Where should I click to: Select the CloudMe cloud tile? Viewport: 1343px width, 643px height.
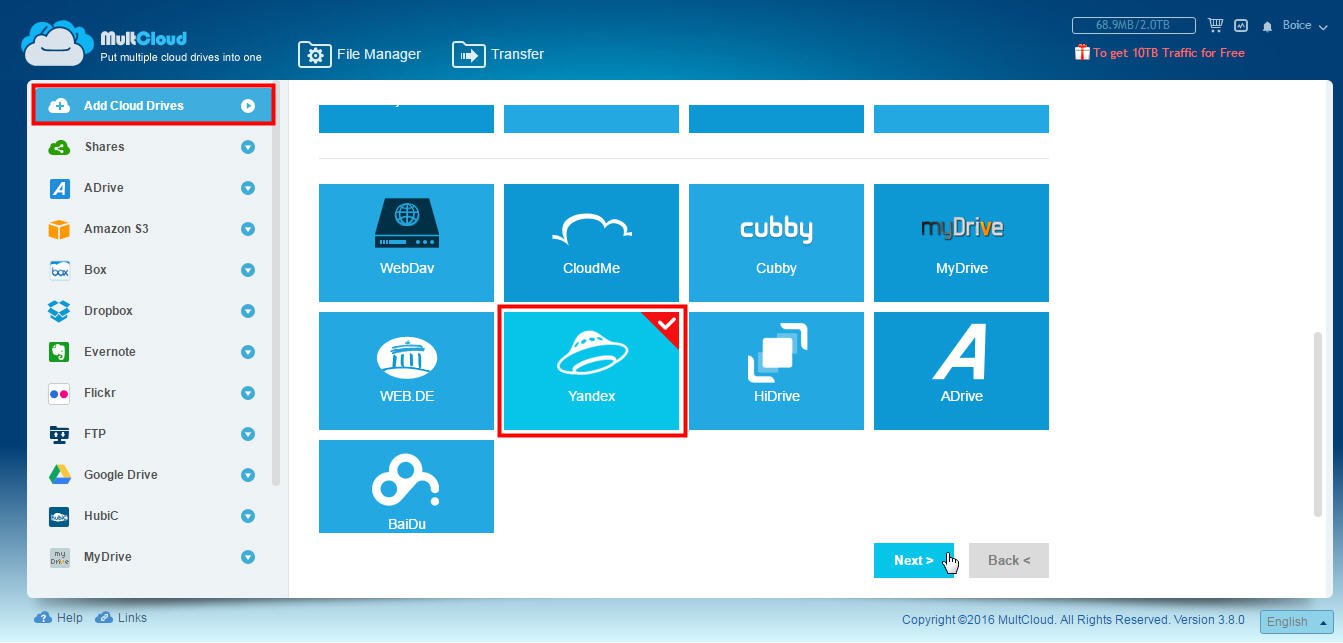591,243
